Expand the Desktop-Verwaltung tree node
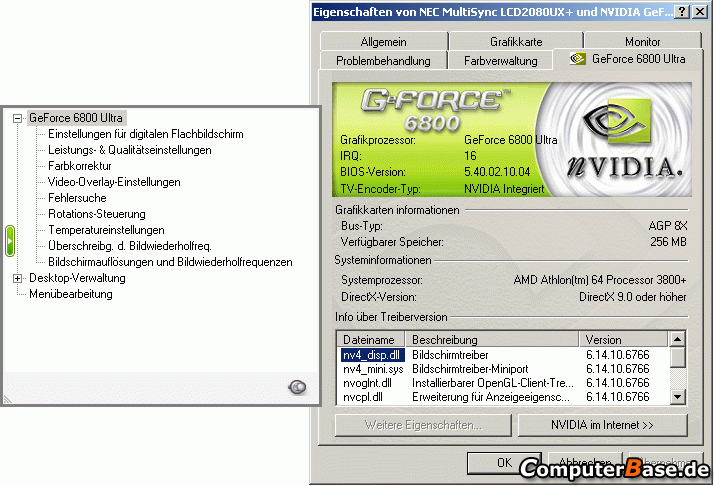The image size is (714, 486). [17, 278]
